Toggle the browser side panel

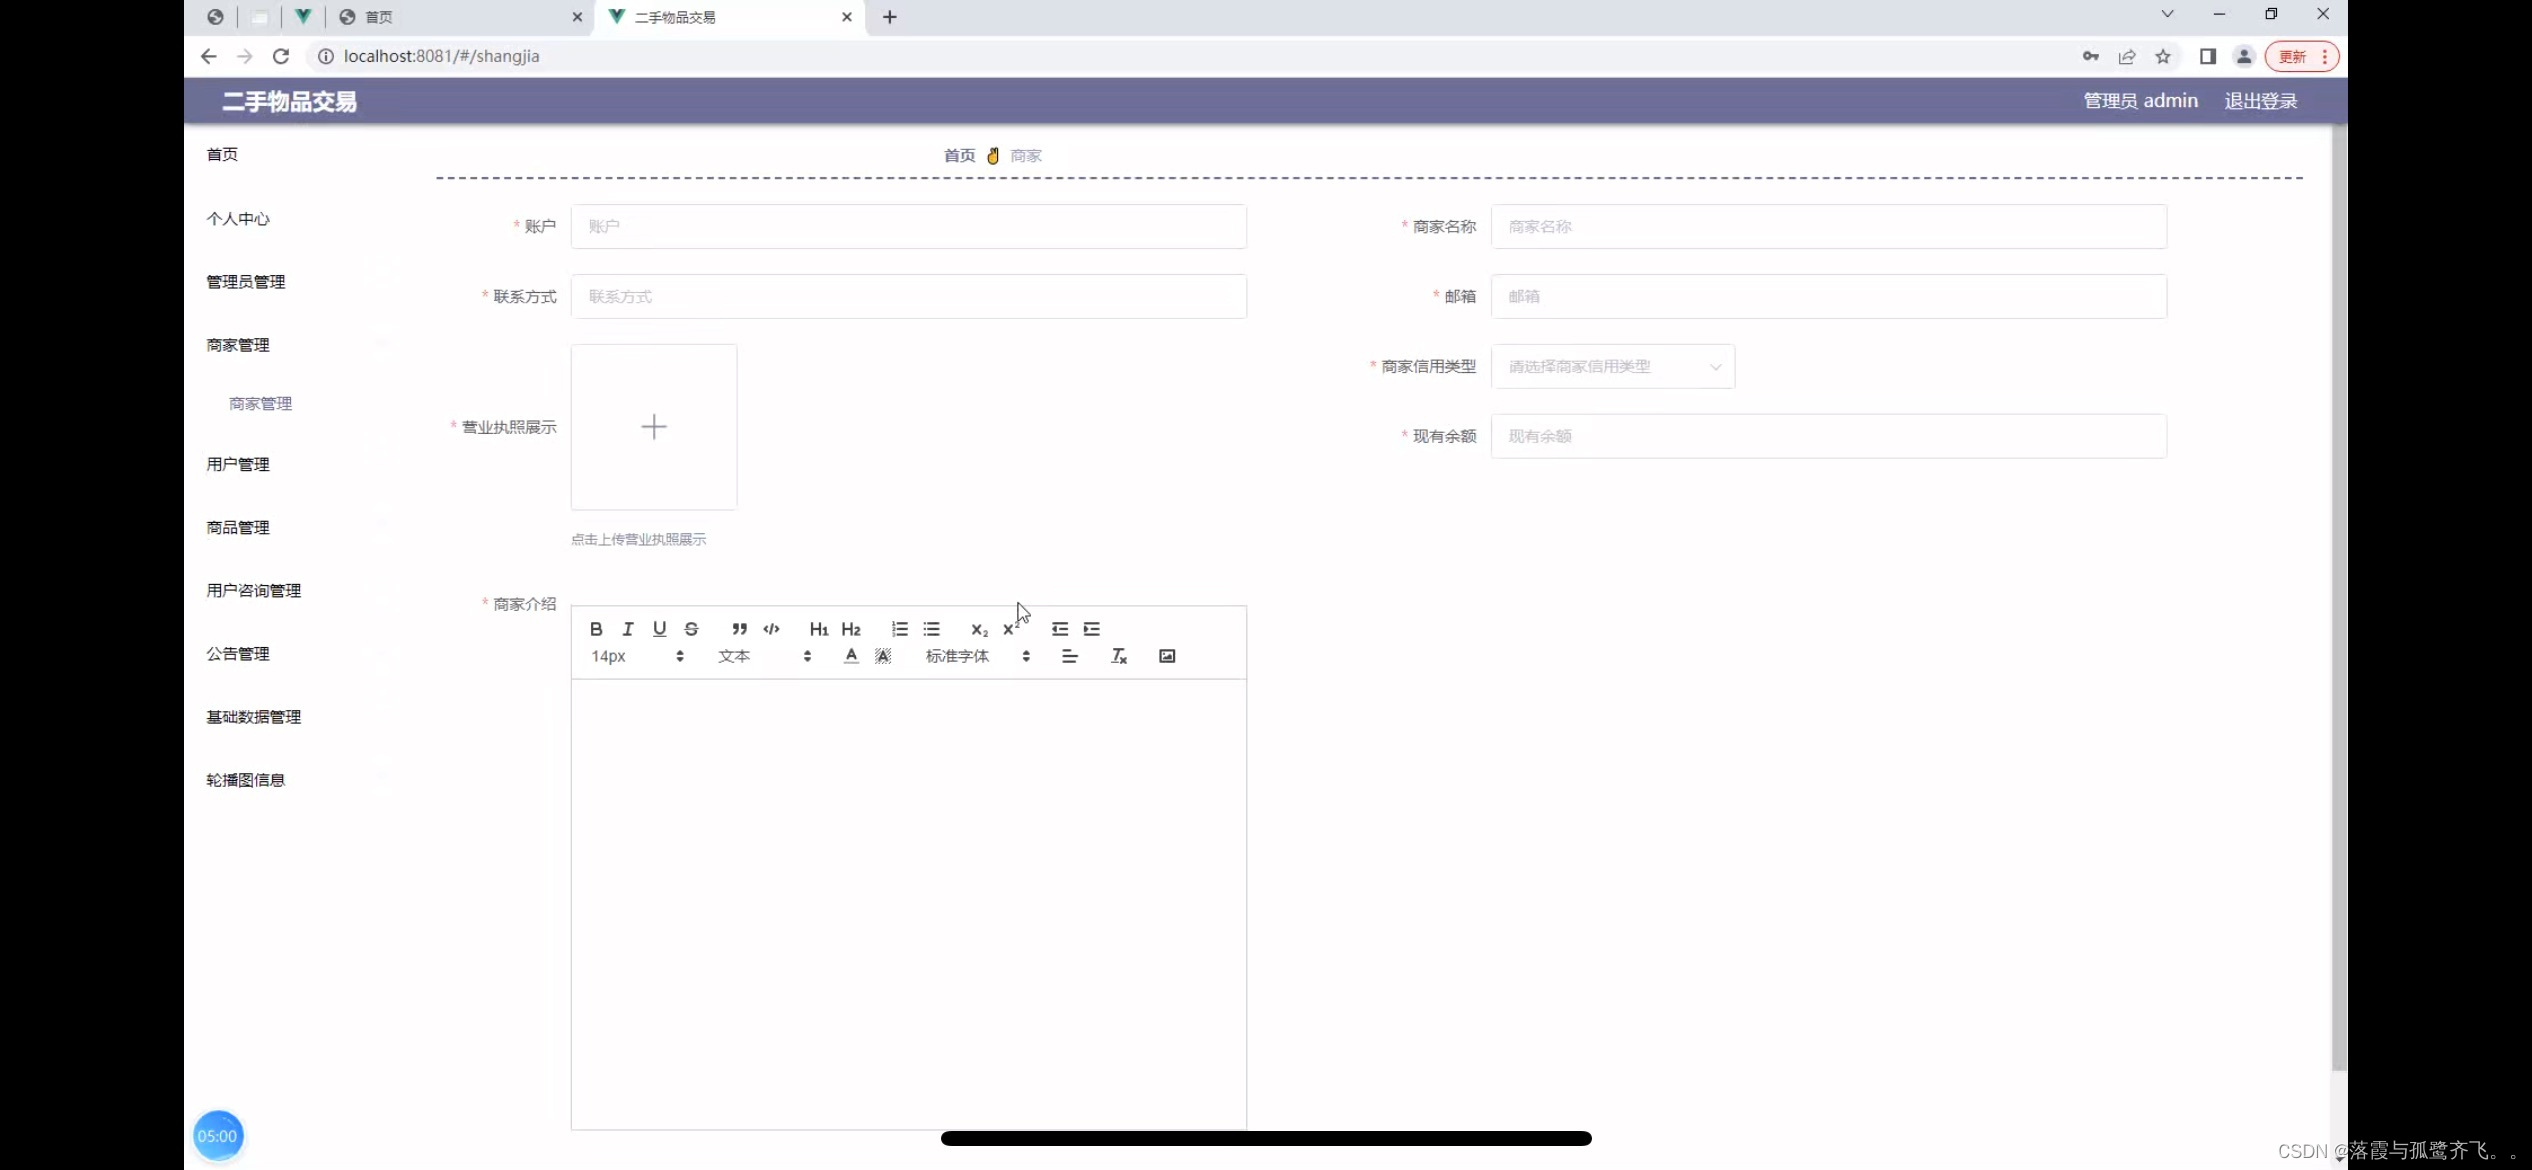point(2207,56)
